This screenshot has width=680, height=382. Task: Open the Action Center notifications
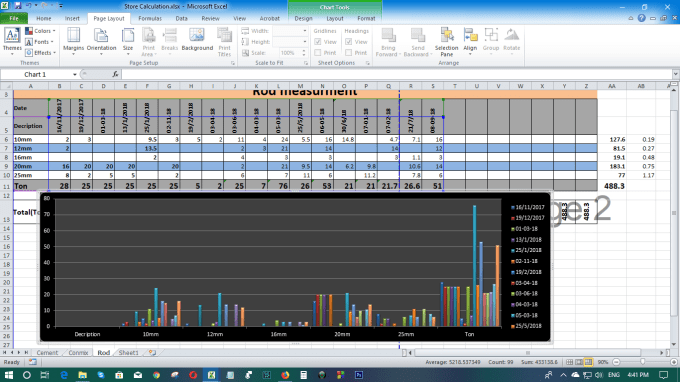[664, 375]
